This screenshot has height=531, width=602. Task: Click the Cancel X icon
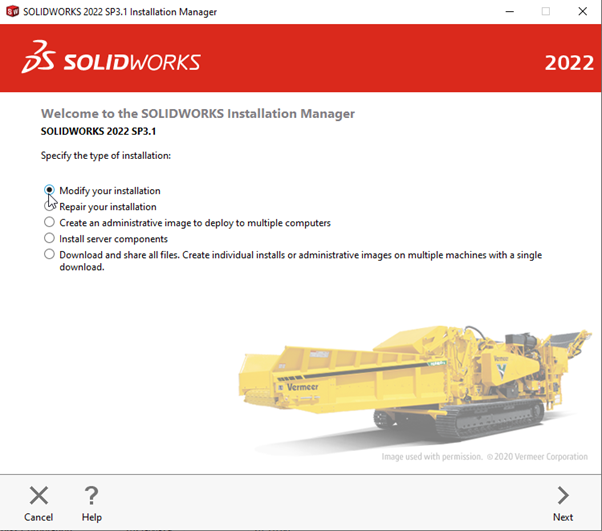[38, 495]
